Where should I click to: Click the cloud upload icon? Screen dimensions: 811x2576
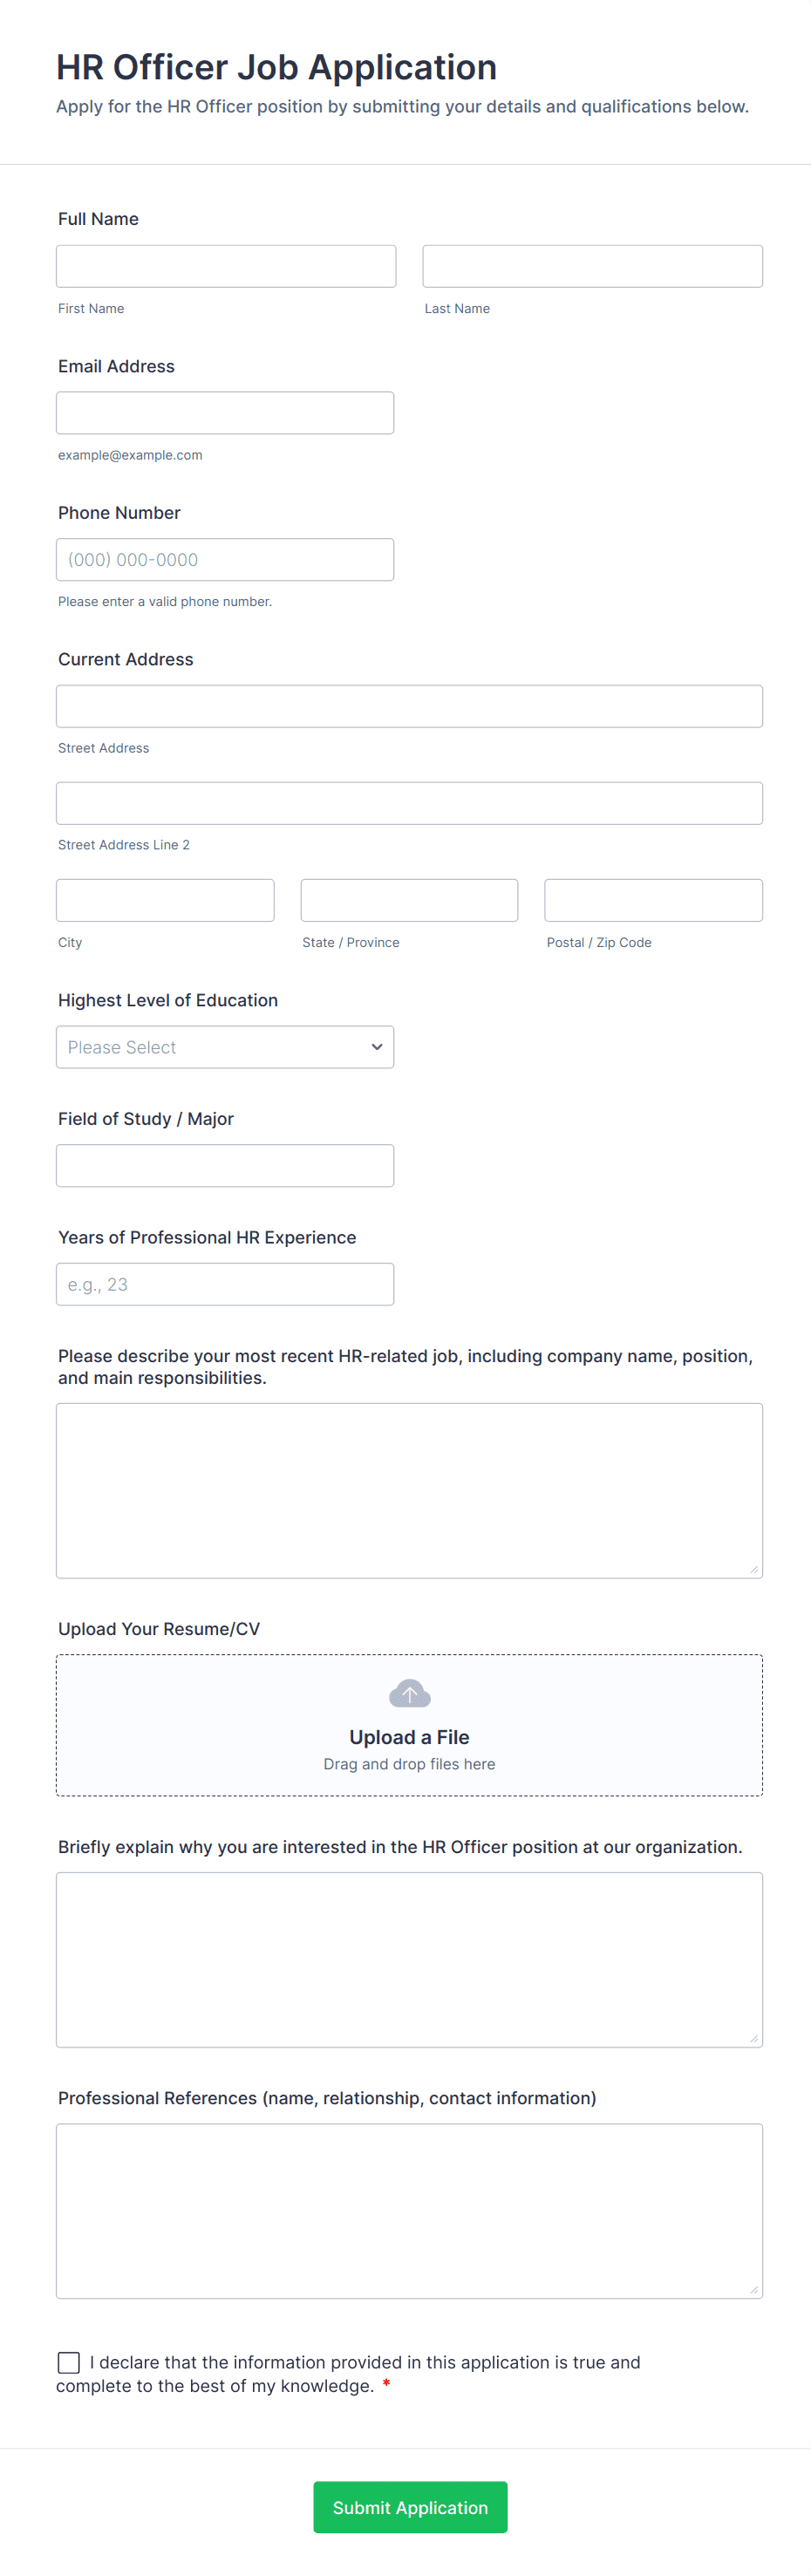tap(409, 1693)
